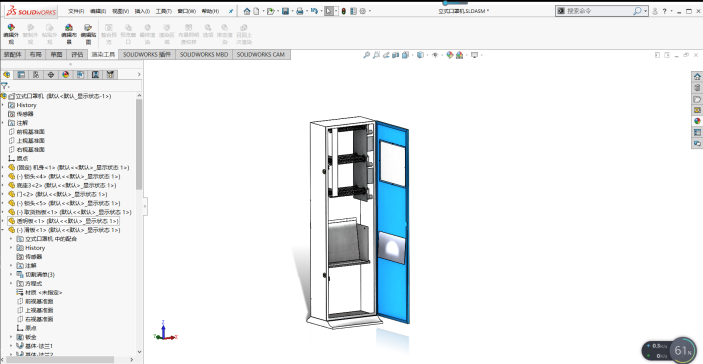703x364 pixels.
Task: Select the 透明板<1> component in tree
Action: [63, 221]
